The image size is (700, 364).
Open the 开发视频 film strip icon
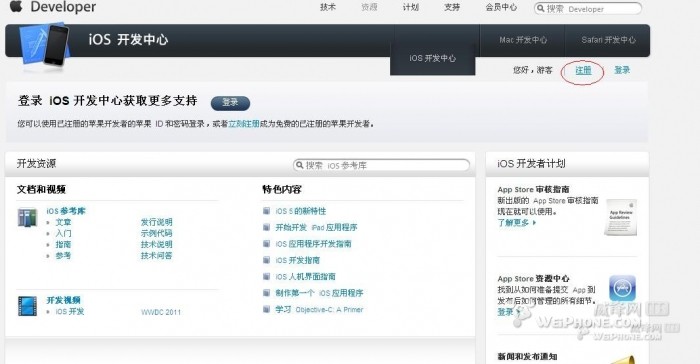[27, 306]
